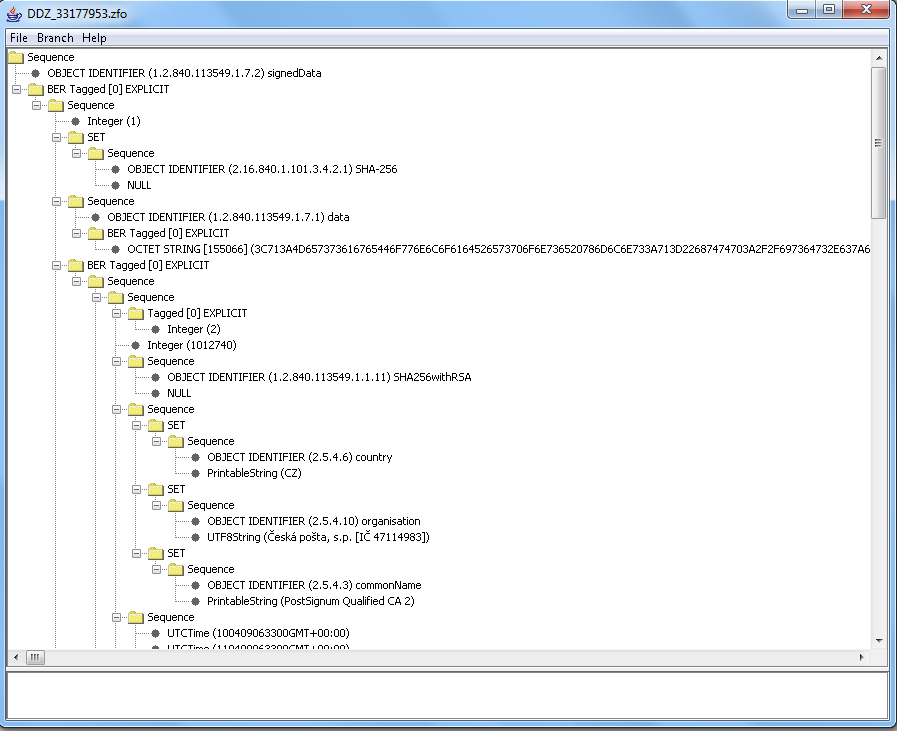Click the horizontal scrollbar right arrow
Image resolution: width=897 pixels, height=731 pixels.
(863, 657)
